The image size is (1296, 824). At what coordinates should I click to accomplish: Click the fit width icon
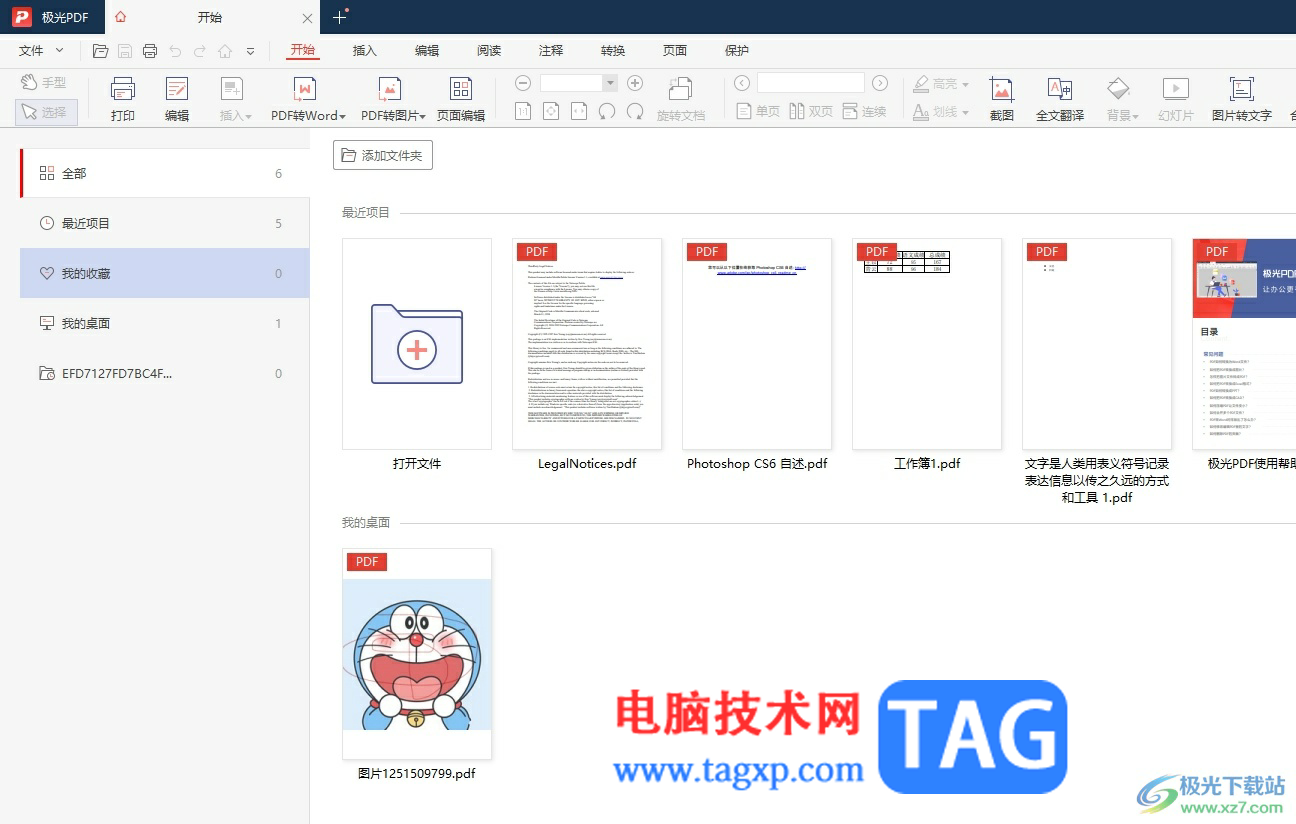(579, 111)
